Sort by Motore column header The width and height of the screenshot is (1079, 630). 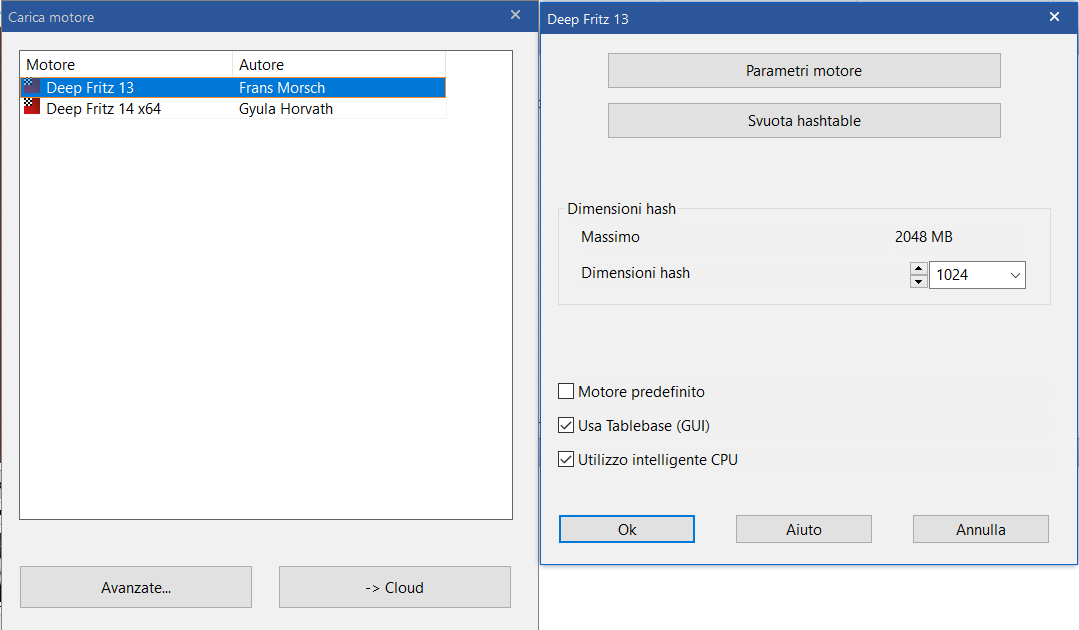click(x=127, y=65)
